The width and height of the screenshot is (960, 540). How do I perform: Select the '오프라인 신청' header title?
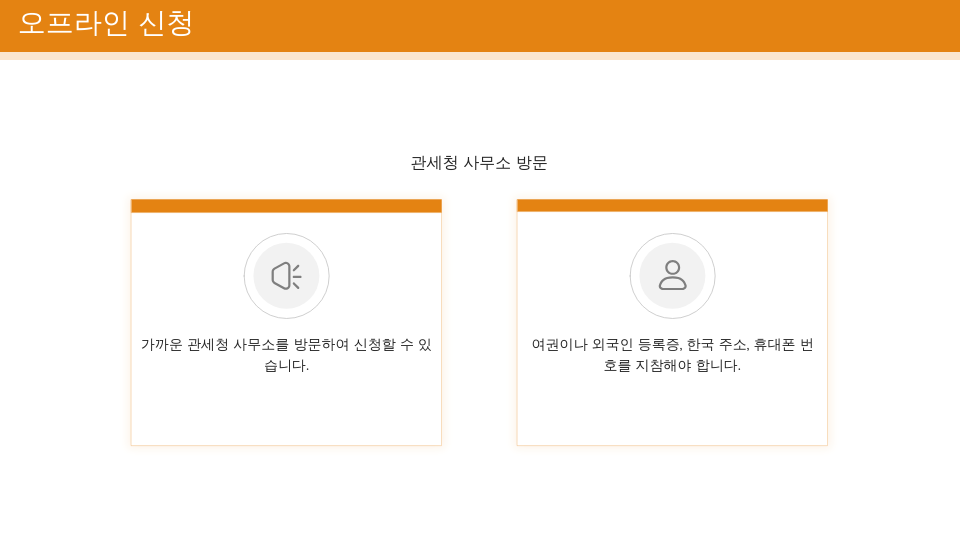[106, 24]
